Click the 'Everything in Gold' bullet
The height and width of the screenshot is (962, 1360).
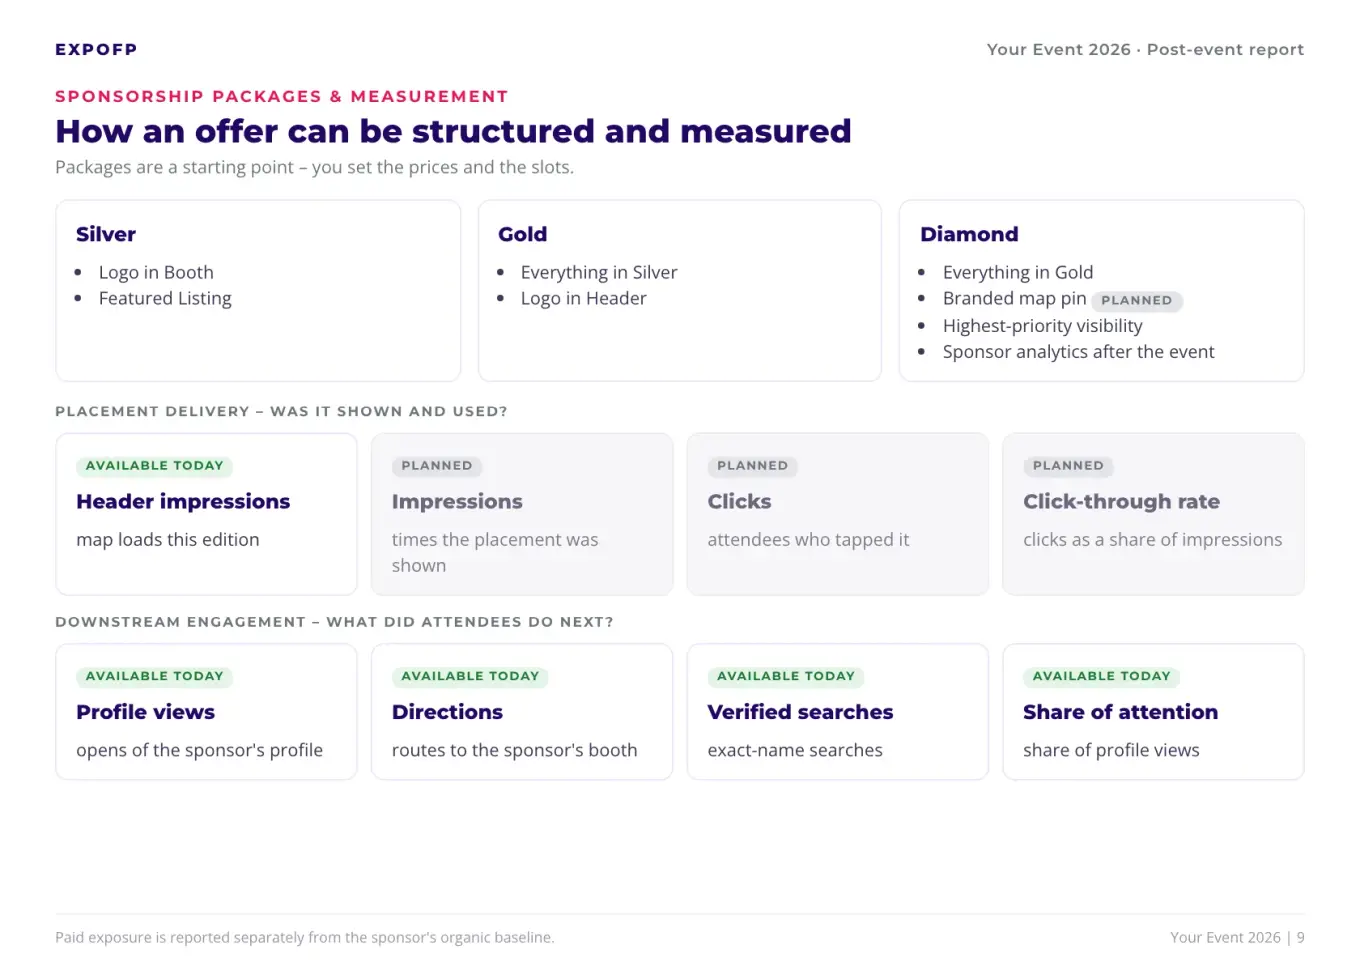tap(1018, 272)
